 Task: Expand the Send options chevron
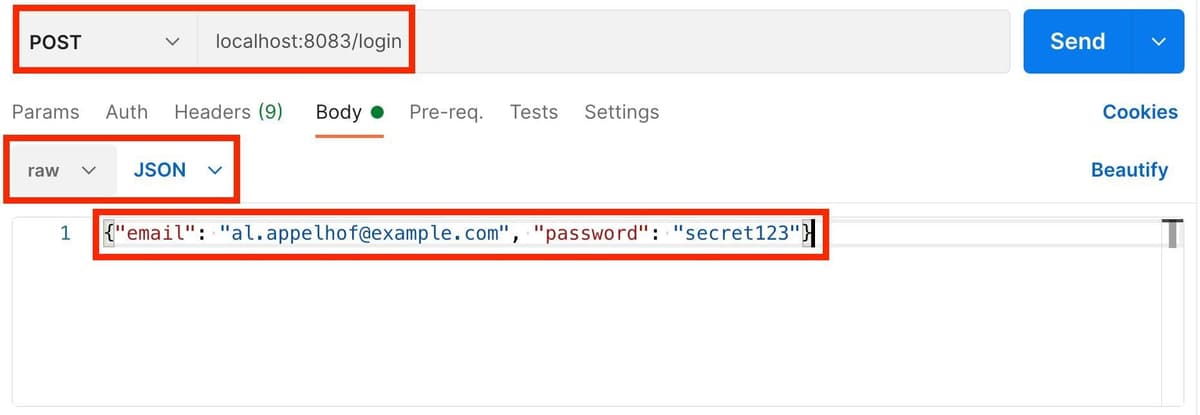click(1159, 42)
